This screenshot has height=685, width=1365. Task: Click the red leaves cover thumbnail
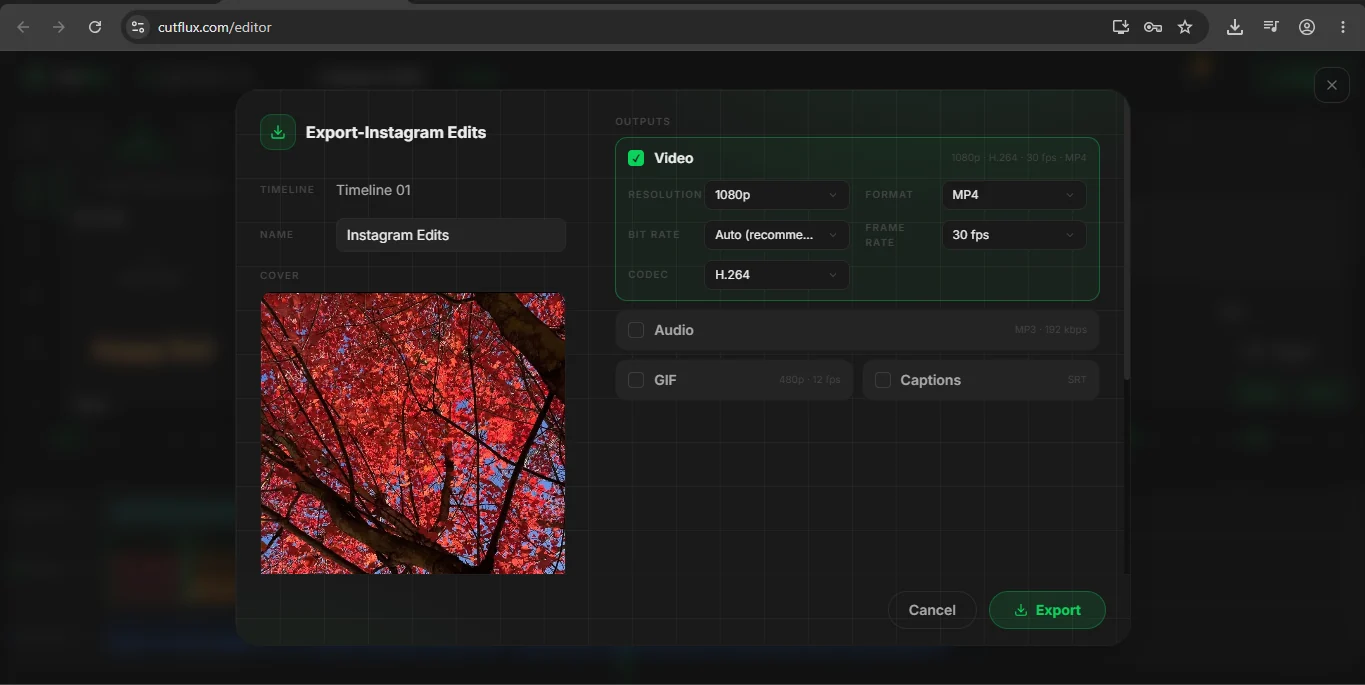413,433
